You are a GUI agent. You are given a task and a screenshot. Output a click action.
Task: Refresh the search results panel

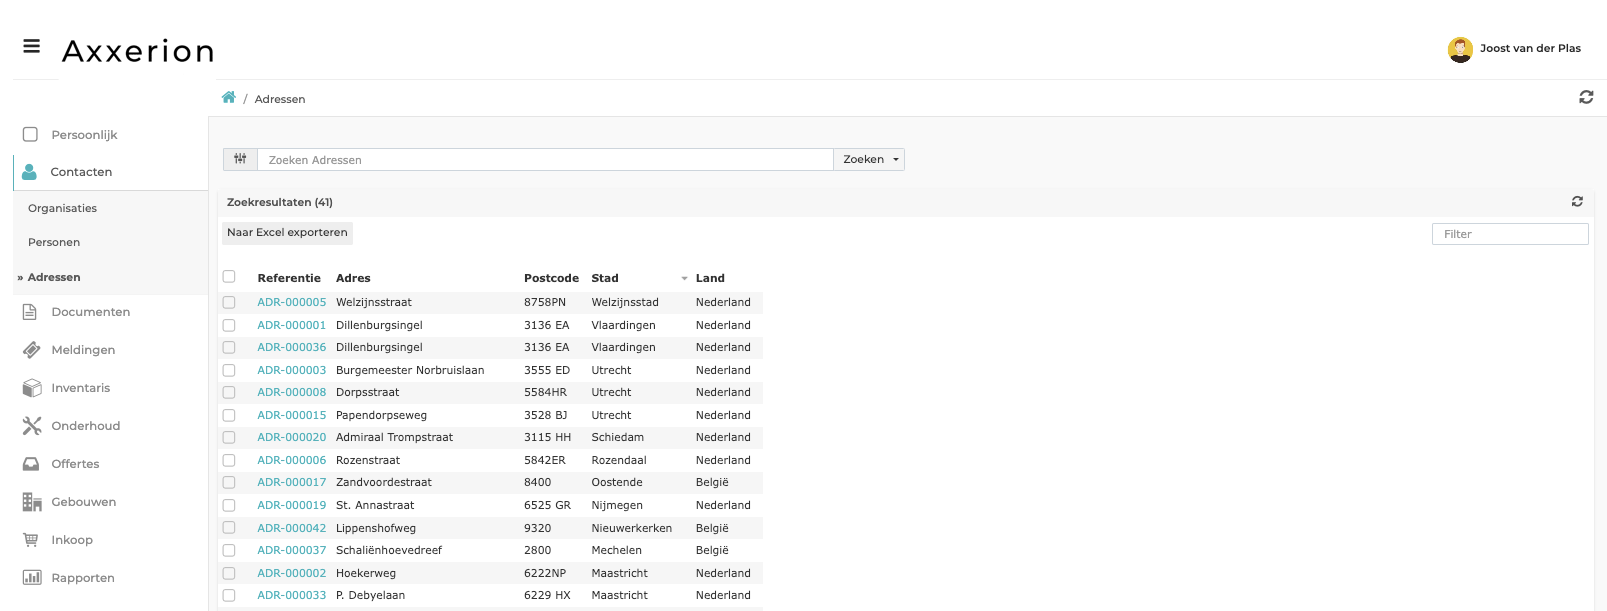point(1577,202)
